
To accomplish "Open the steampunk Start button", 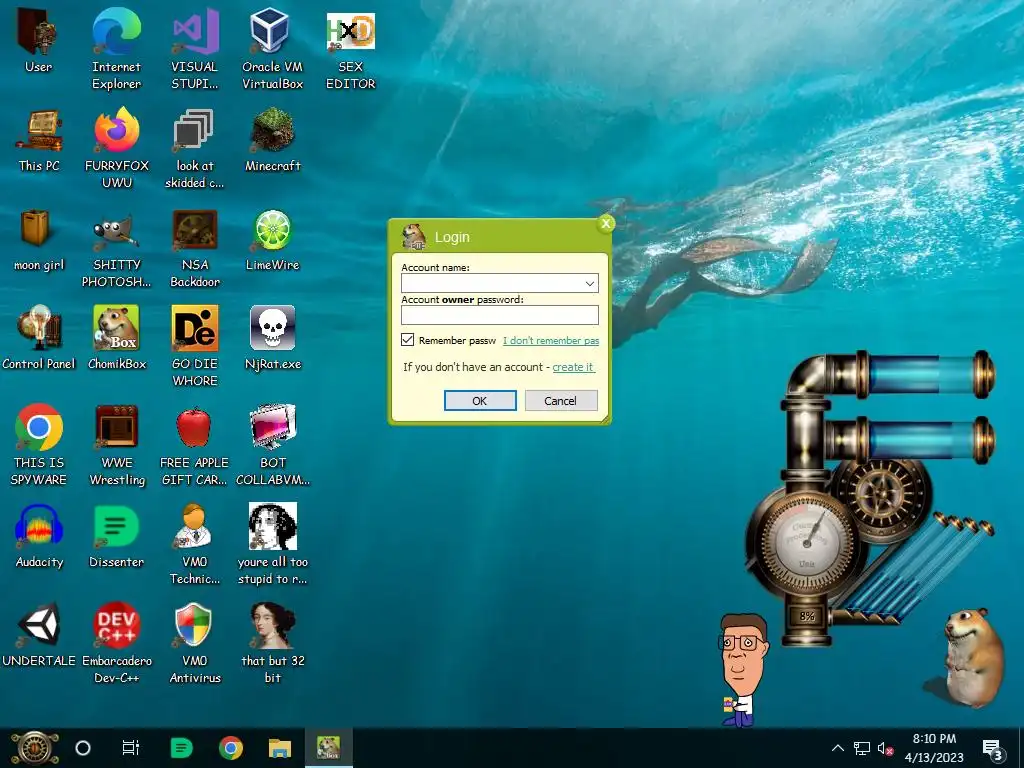I will [35, 748].
